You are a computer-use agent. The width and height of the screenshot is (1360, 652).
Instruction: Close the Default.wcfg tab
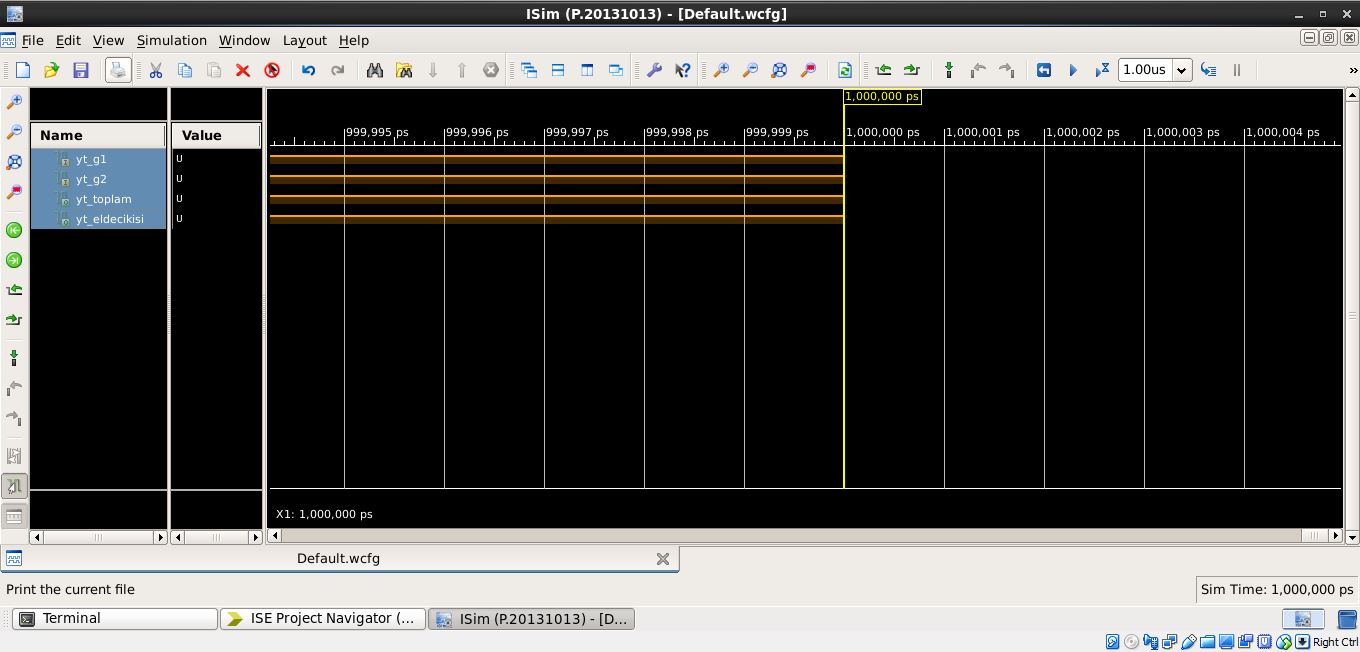pyautogui.click(x=662, y=559)
